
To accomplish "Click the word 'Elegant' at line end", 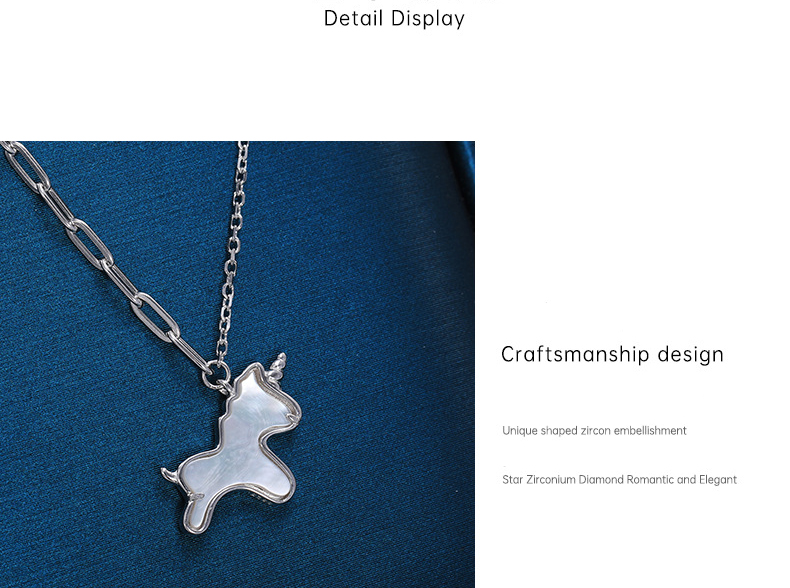I will tap(717, 480).
